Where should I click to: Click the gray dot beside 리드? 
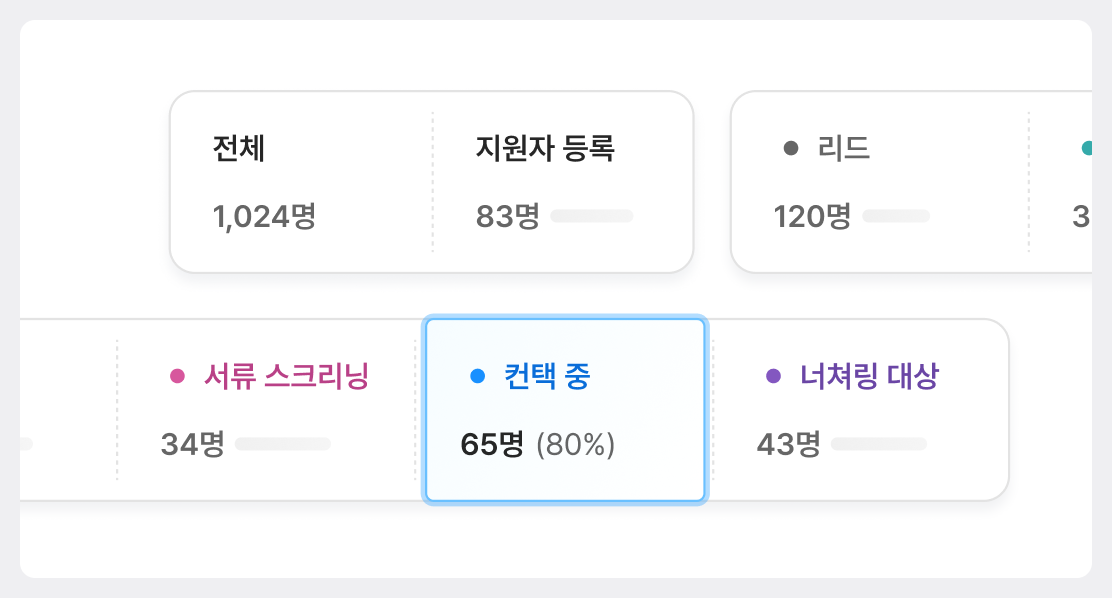(791, 149)
